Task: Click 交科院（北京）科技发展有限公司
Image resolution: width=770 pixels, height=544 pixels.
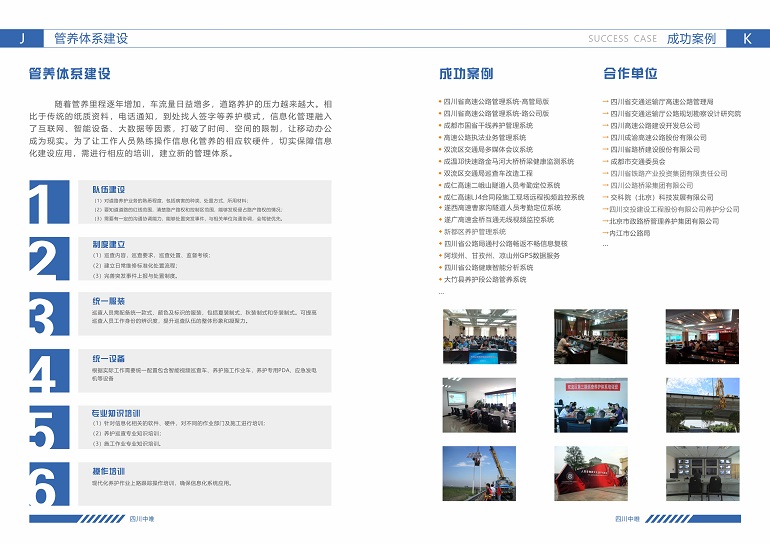Action: point(662,197)
